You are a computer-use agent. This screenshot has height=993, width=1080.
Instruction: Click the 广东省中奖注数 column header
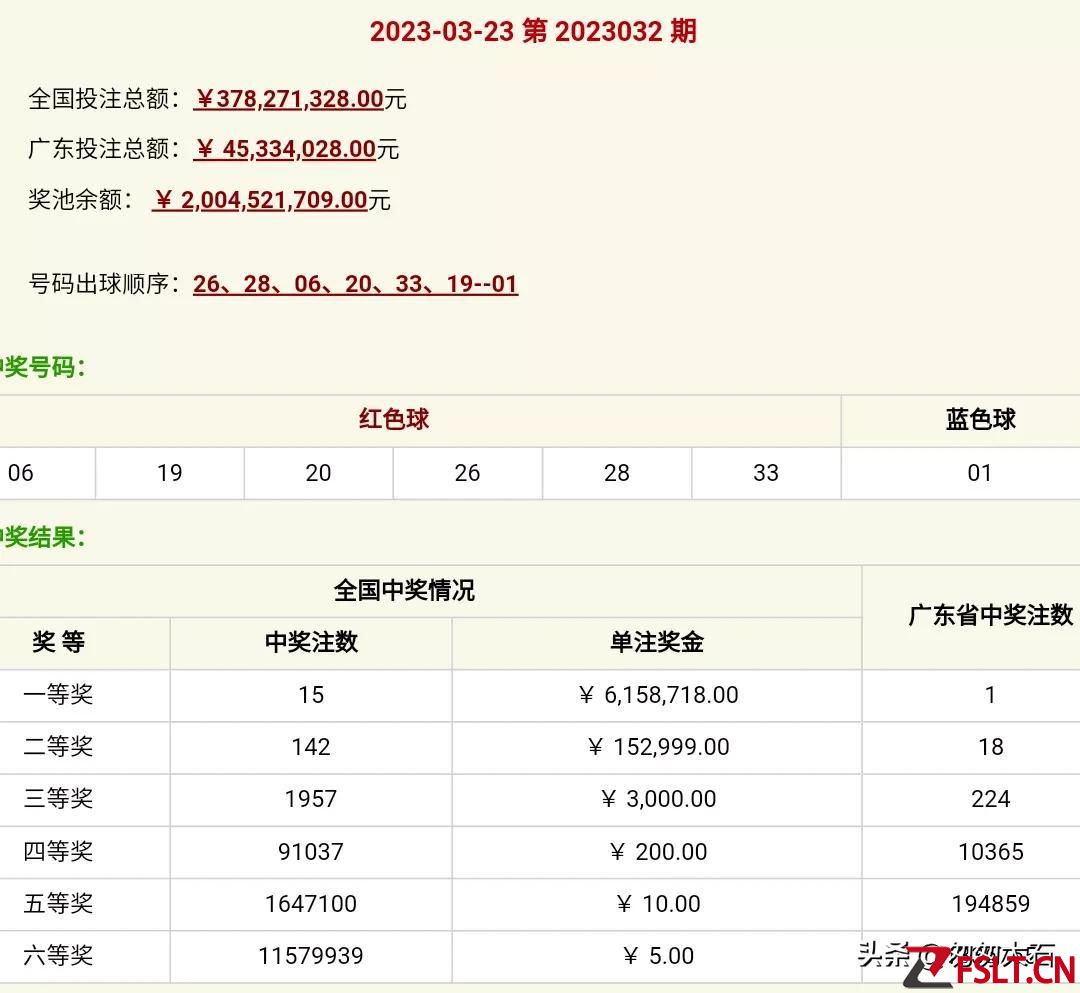pos(990,615)
